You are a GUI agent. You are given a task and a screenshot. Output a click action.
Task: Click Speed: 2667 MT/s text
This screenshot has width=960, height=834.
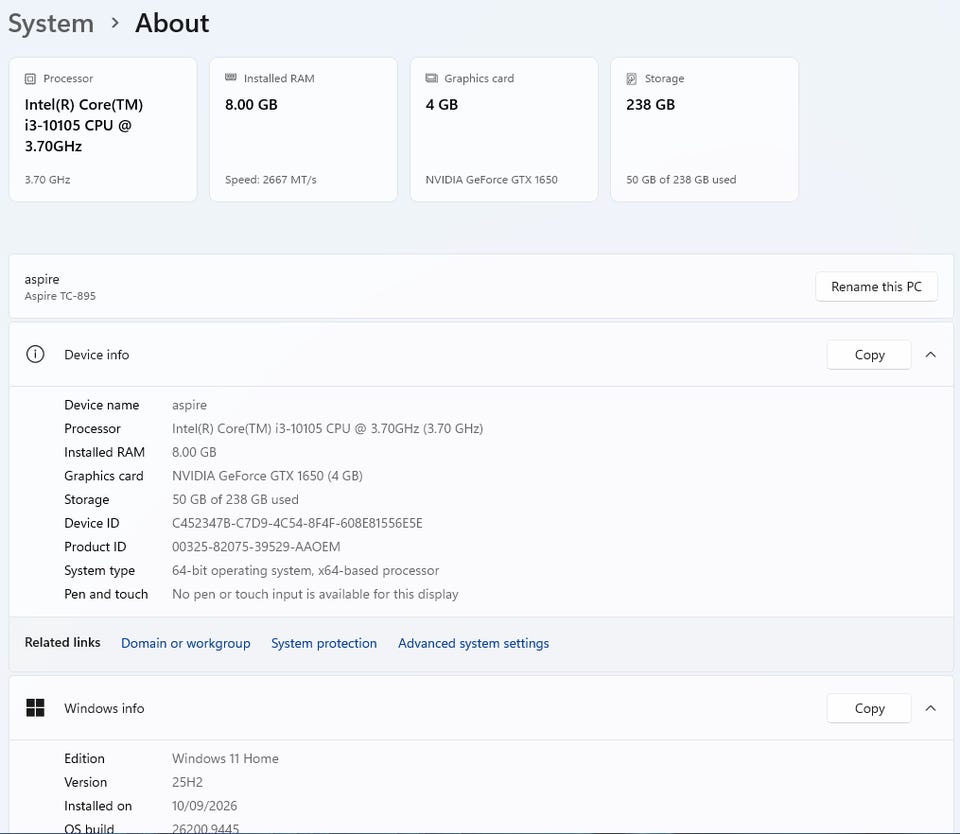tap(271, 179)
